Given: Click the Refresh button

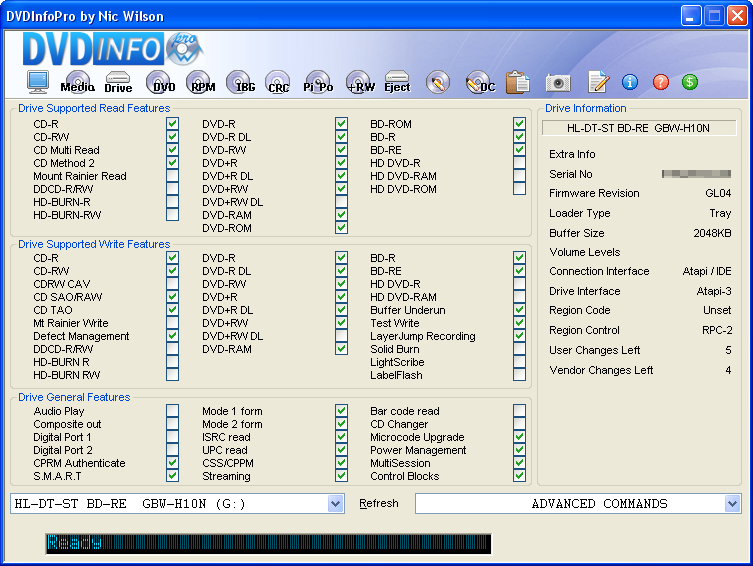Looking at the screenshot, I should click(379, 504).
